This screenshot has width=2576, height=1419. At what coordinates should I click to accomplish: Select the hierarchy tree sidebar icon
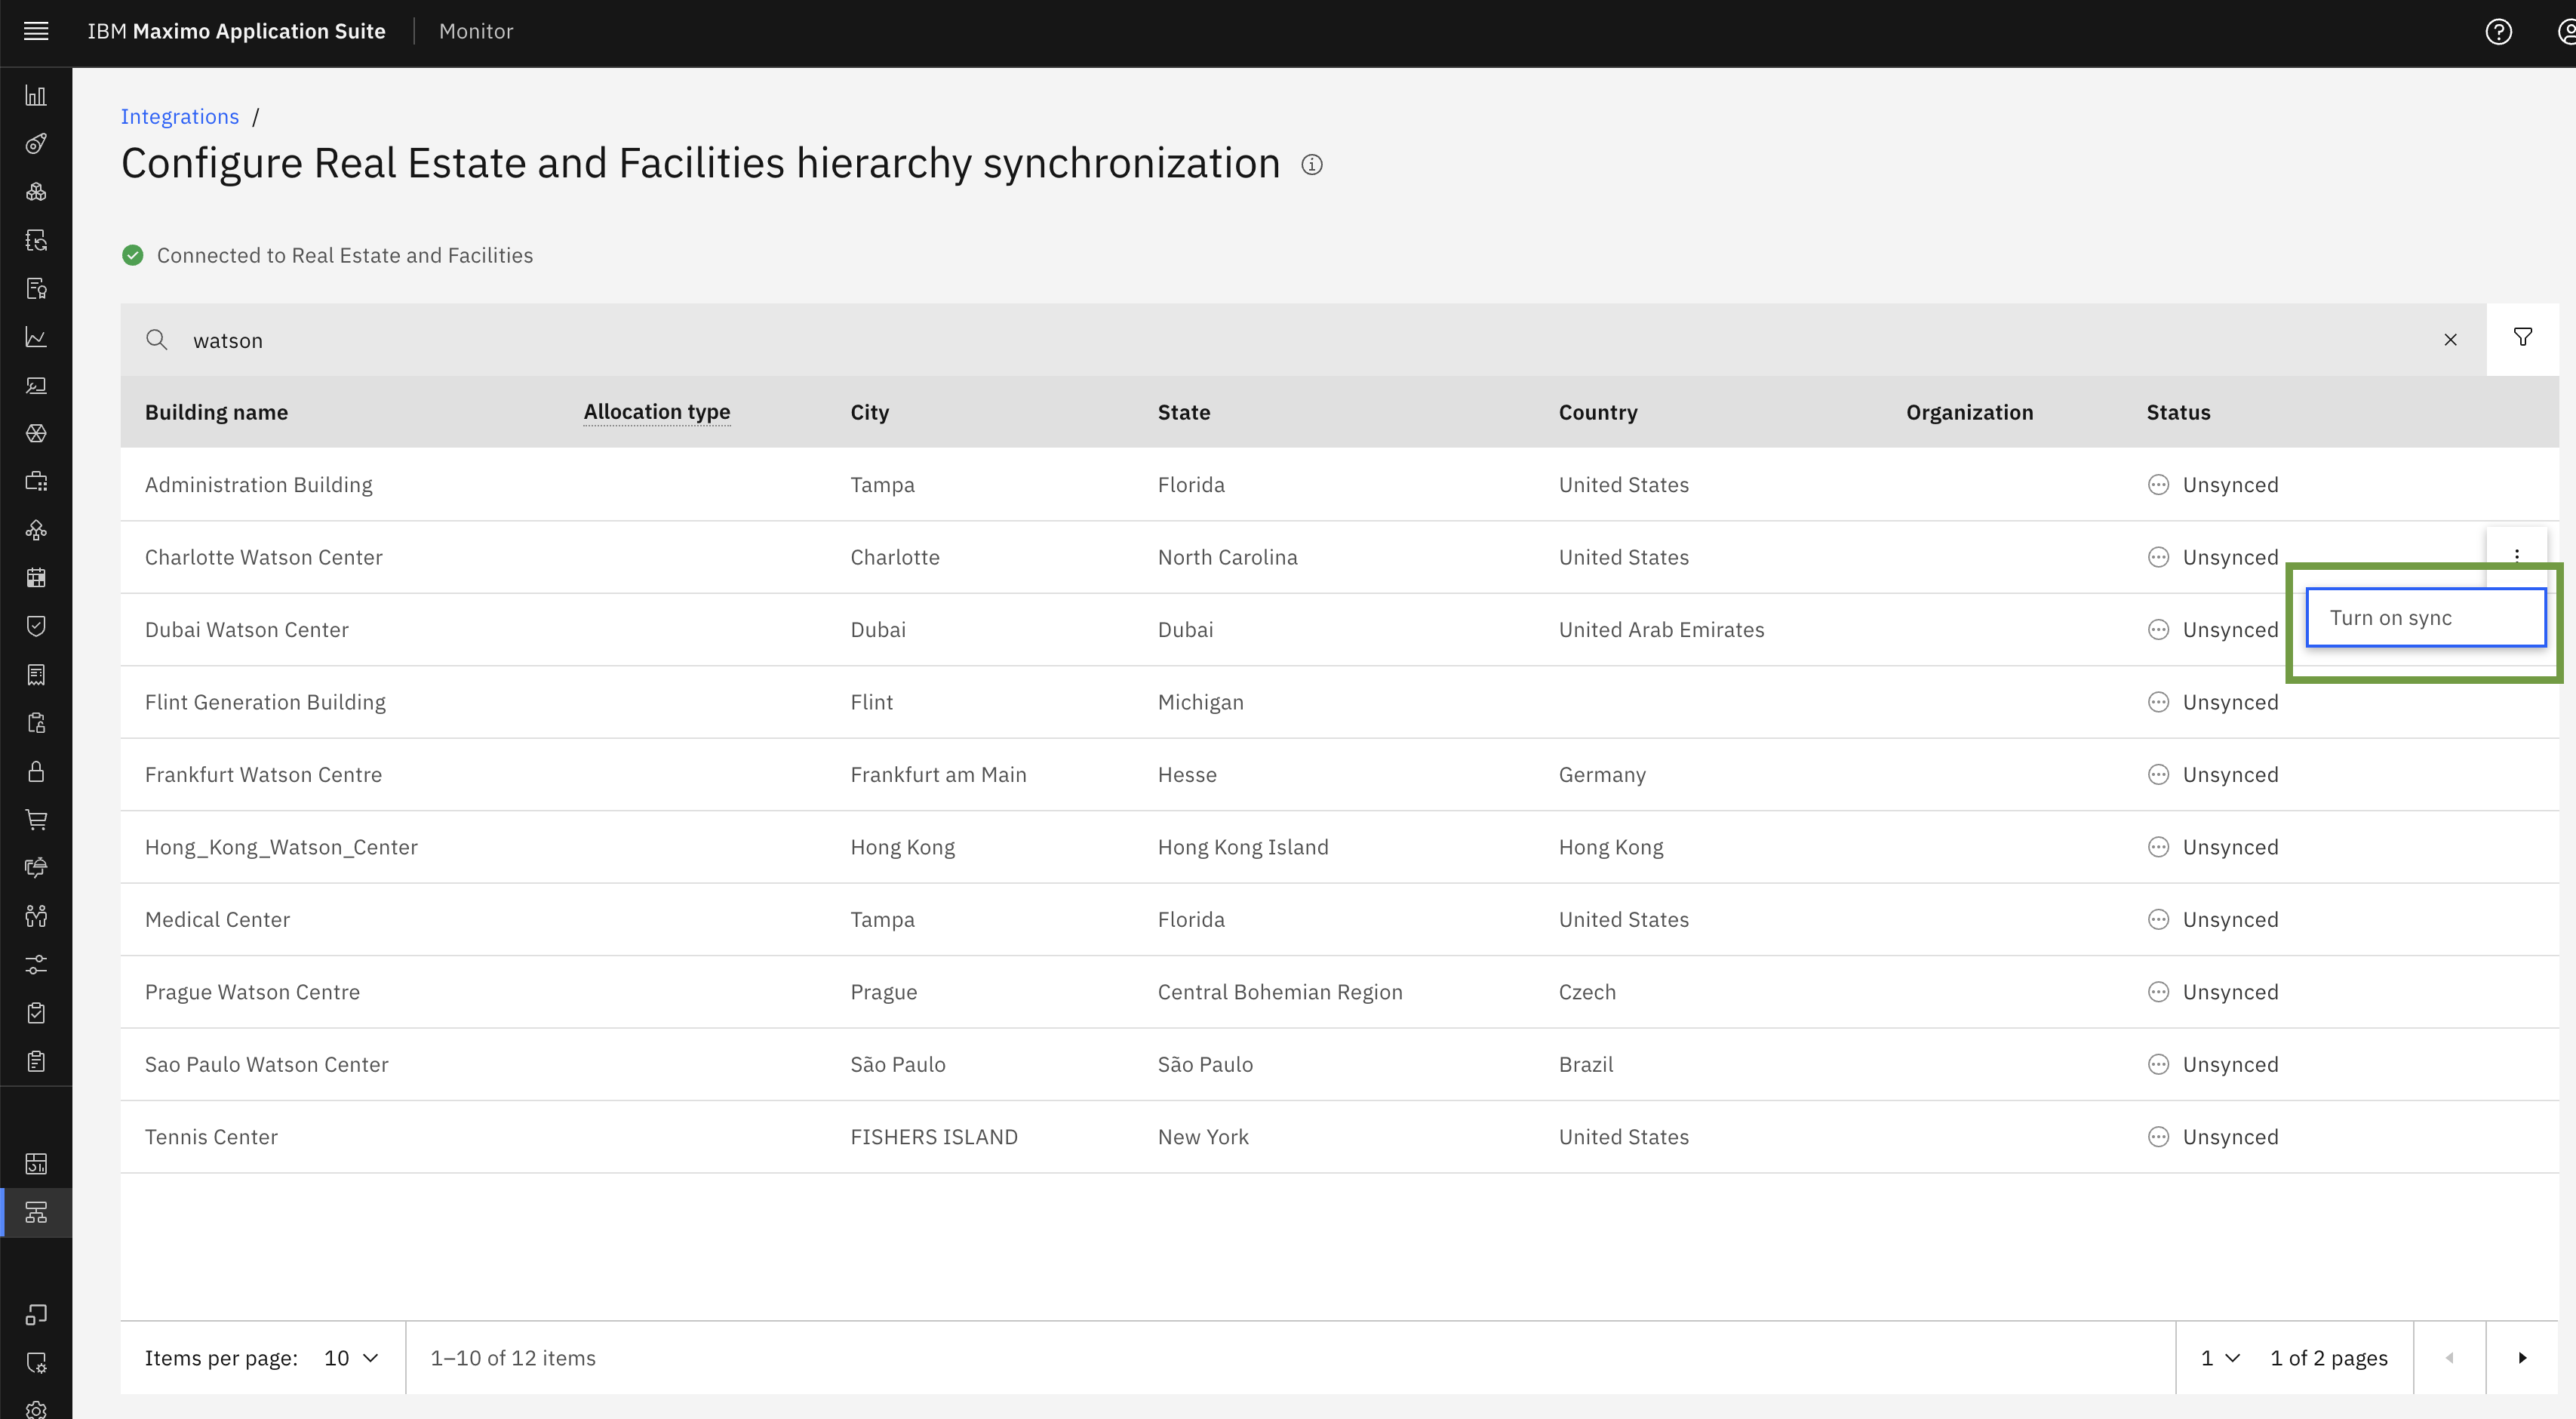click(x=36, y=1213)
